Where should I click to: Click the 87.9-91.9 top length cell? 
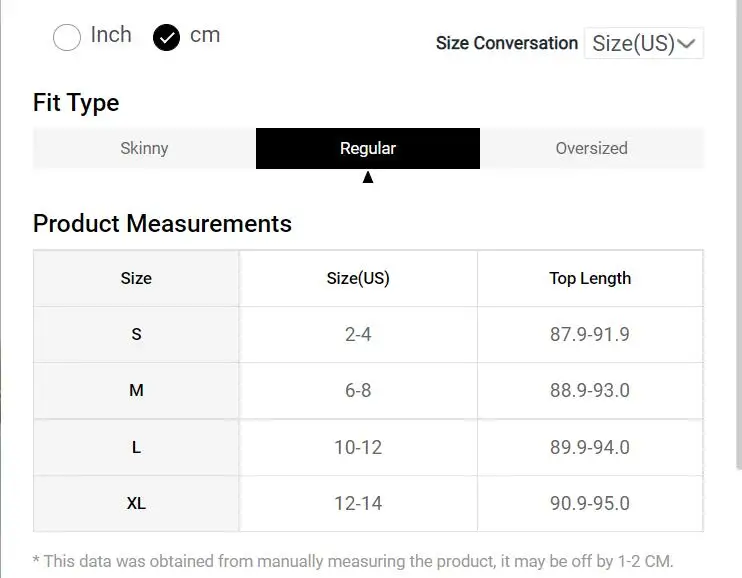coord(590,334)
